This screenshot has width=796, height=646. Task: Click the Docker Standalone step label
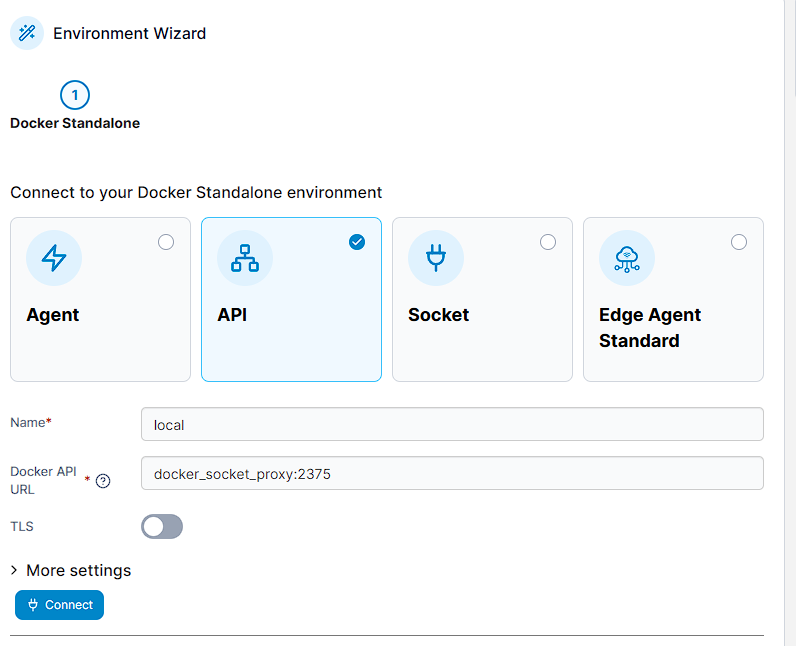75,123
